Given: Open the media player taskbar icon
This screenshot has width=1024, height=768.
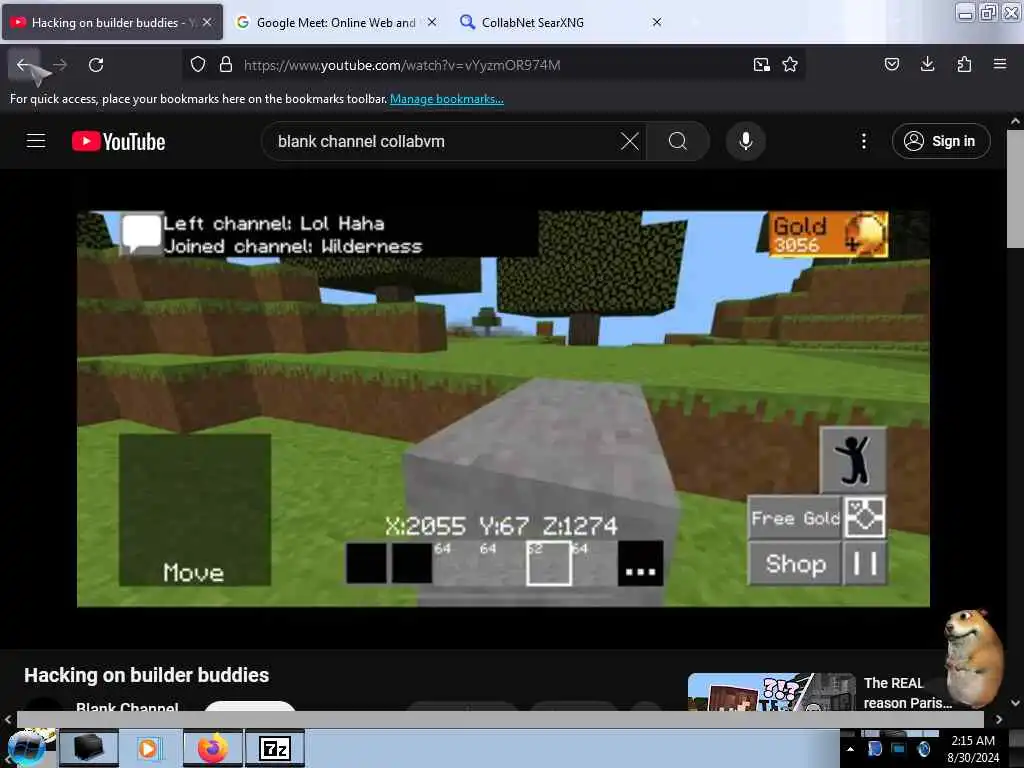Looking at the screenshot, I should [x=150, y=748].
